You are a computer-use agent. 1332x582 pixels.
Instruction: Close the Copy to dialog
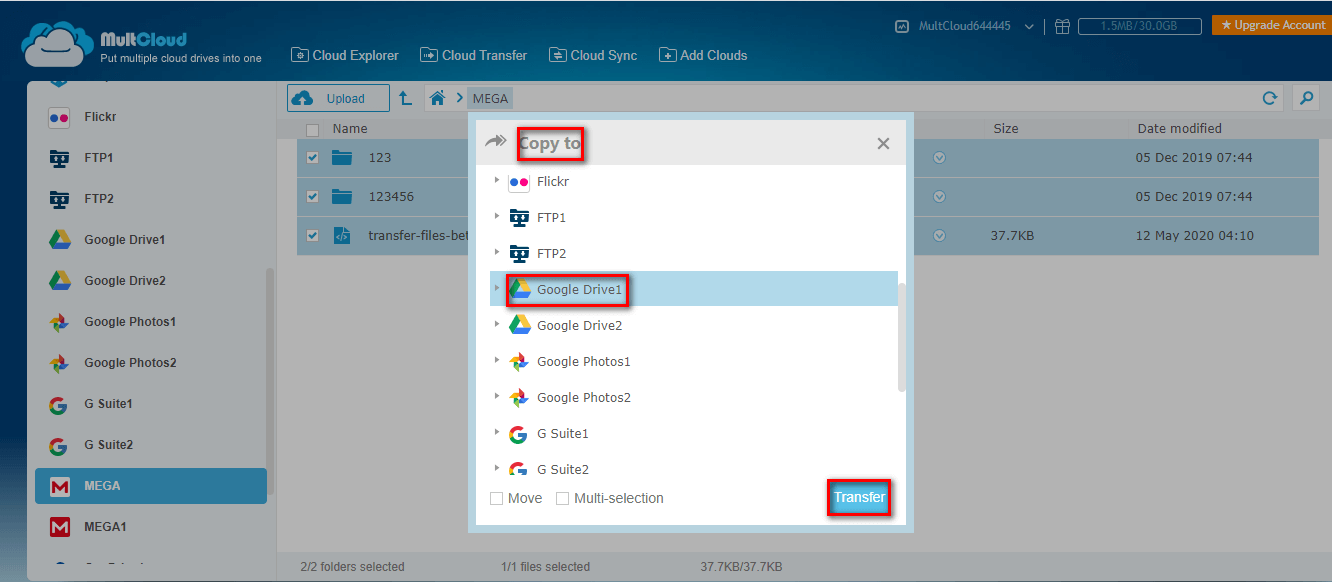883,144
